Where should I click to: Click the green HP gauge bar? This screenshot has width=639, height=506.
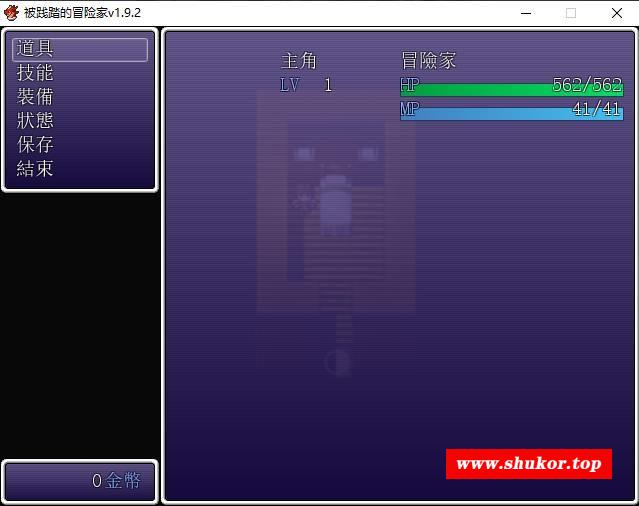512,90
